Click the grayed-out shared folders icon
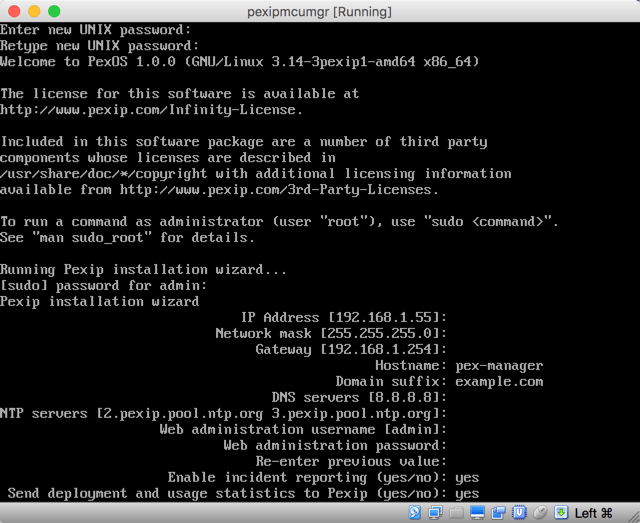Image resolution: width=640 pixels, height=523 pixels. click(x=456, y=513)
